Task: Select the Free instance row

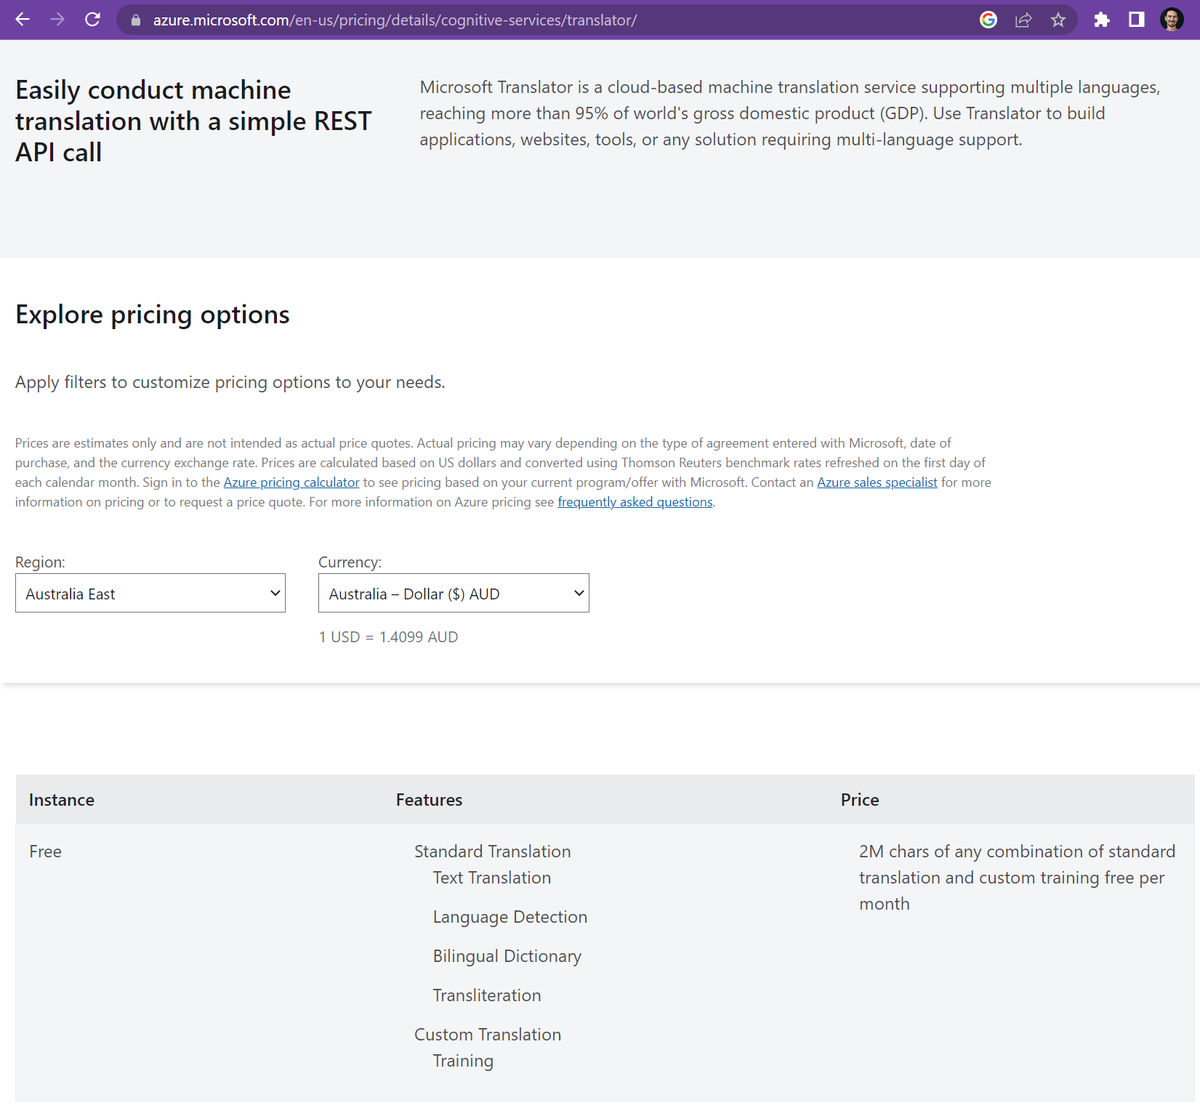Action: click(45, 851)
